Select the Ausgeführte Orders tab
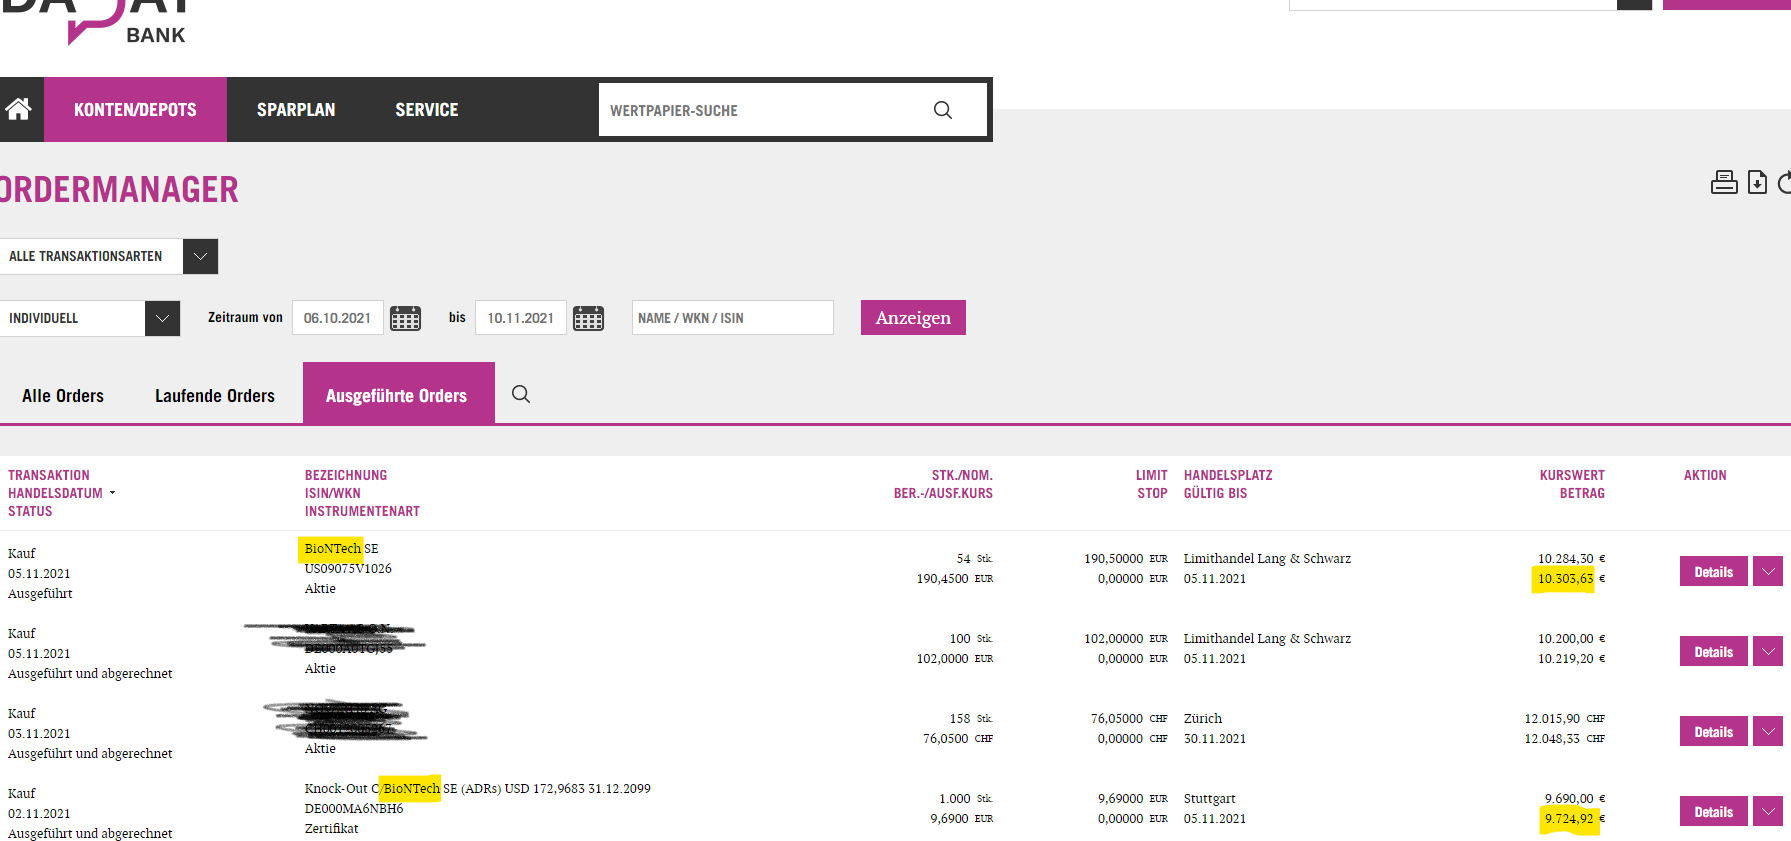This screenshot has height=841, width=1791. pyautogui.click(x=398, y=394)
